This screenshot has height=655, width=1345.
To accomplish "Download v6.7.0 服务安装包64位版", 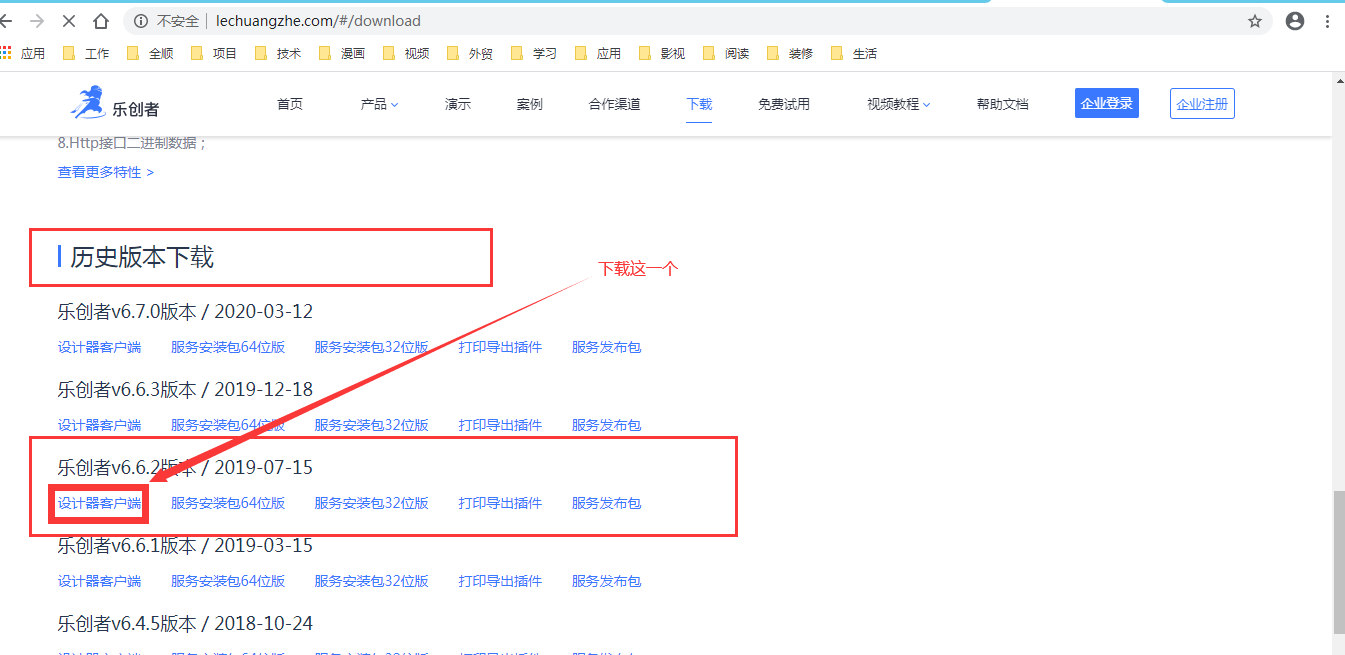I will [x=228, y=347].
